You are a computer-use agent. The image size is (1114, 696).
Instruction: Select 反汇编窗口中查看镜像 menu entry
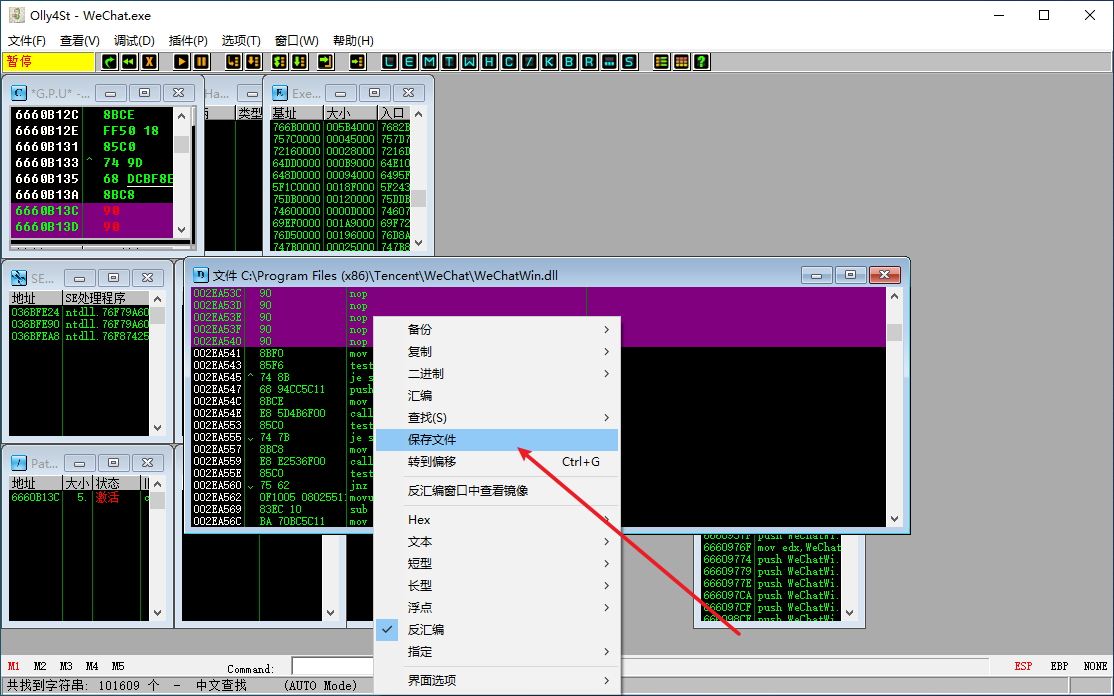click(497, 491)
